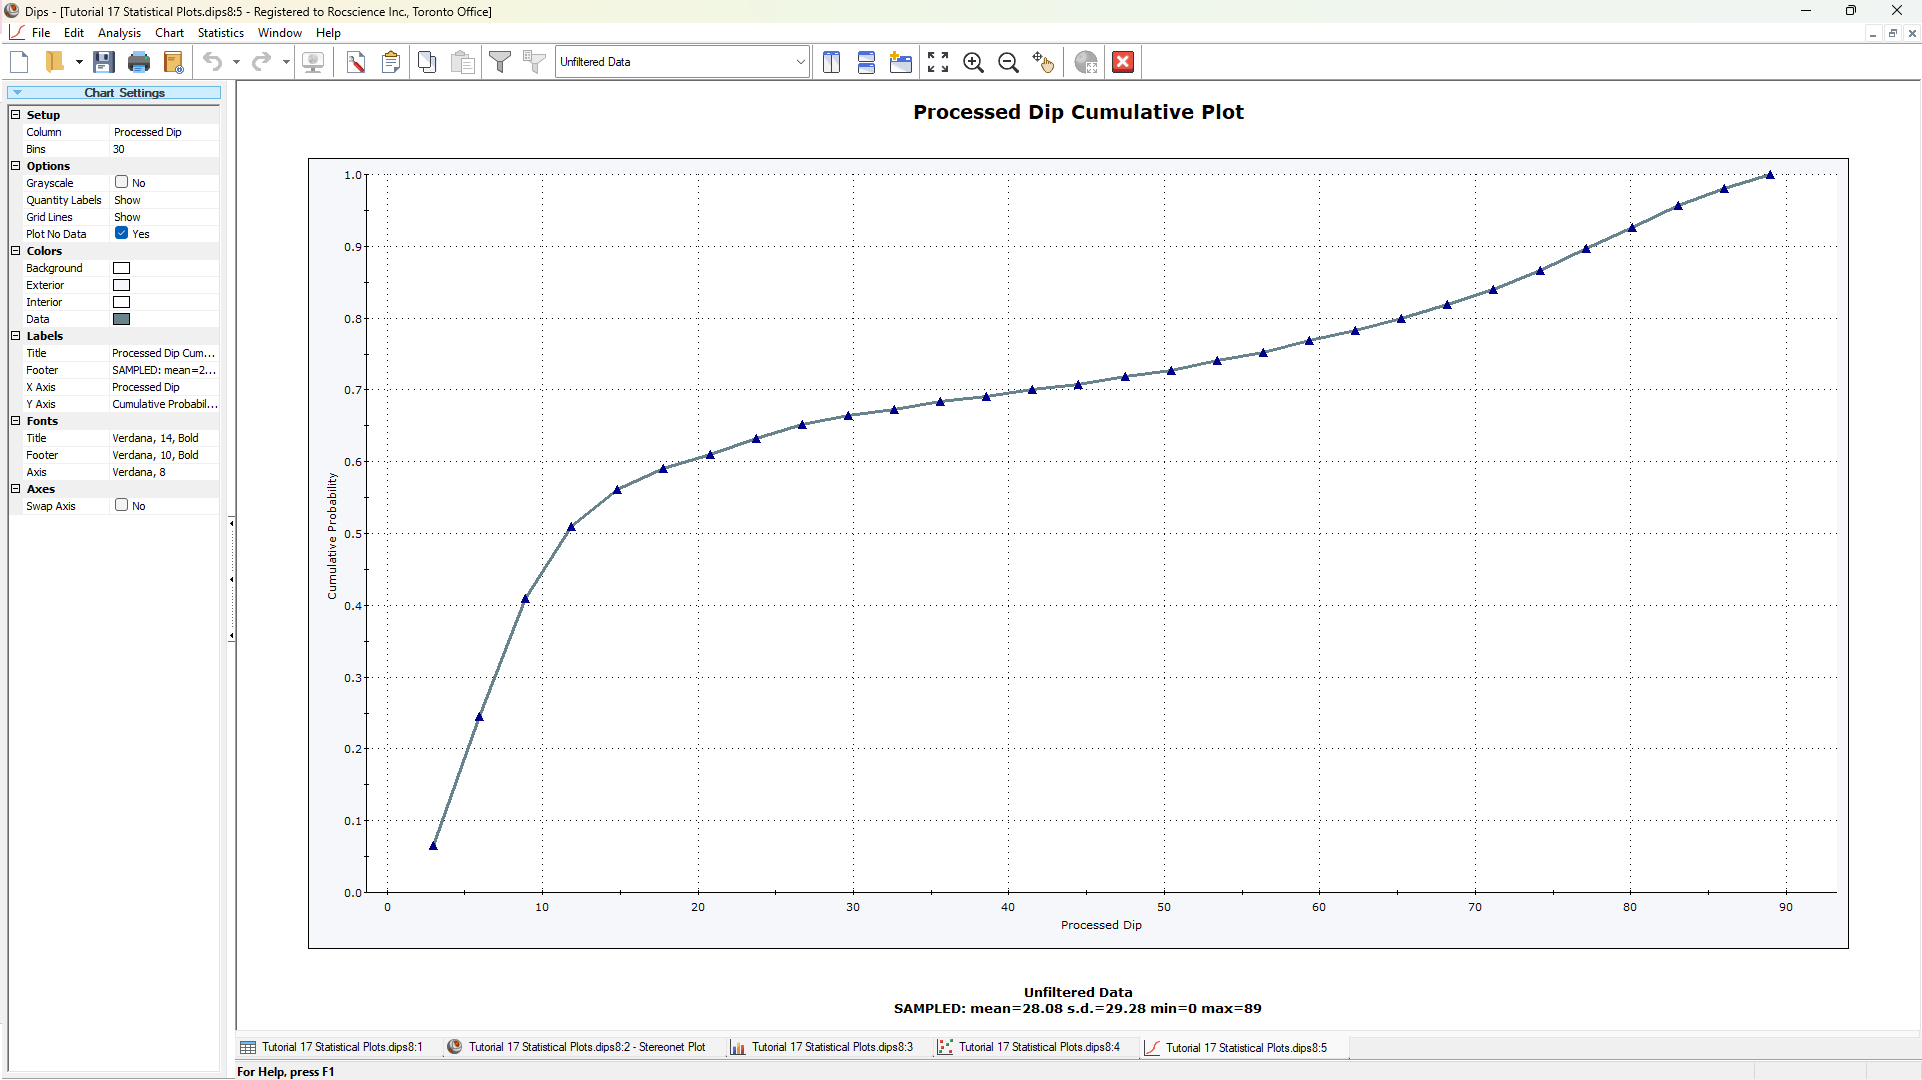
Task: Click the Data color swatch
Action: 121,318
